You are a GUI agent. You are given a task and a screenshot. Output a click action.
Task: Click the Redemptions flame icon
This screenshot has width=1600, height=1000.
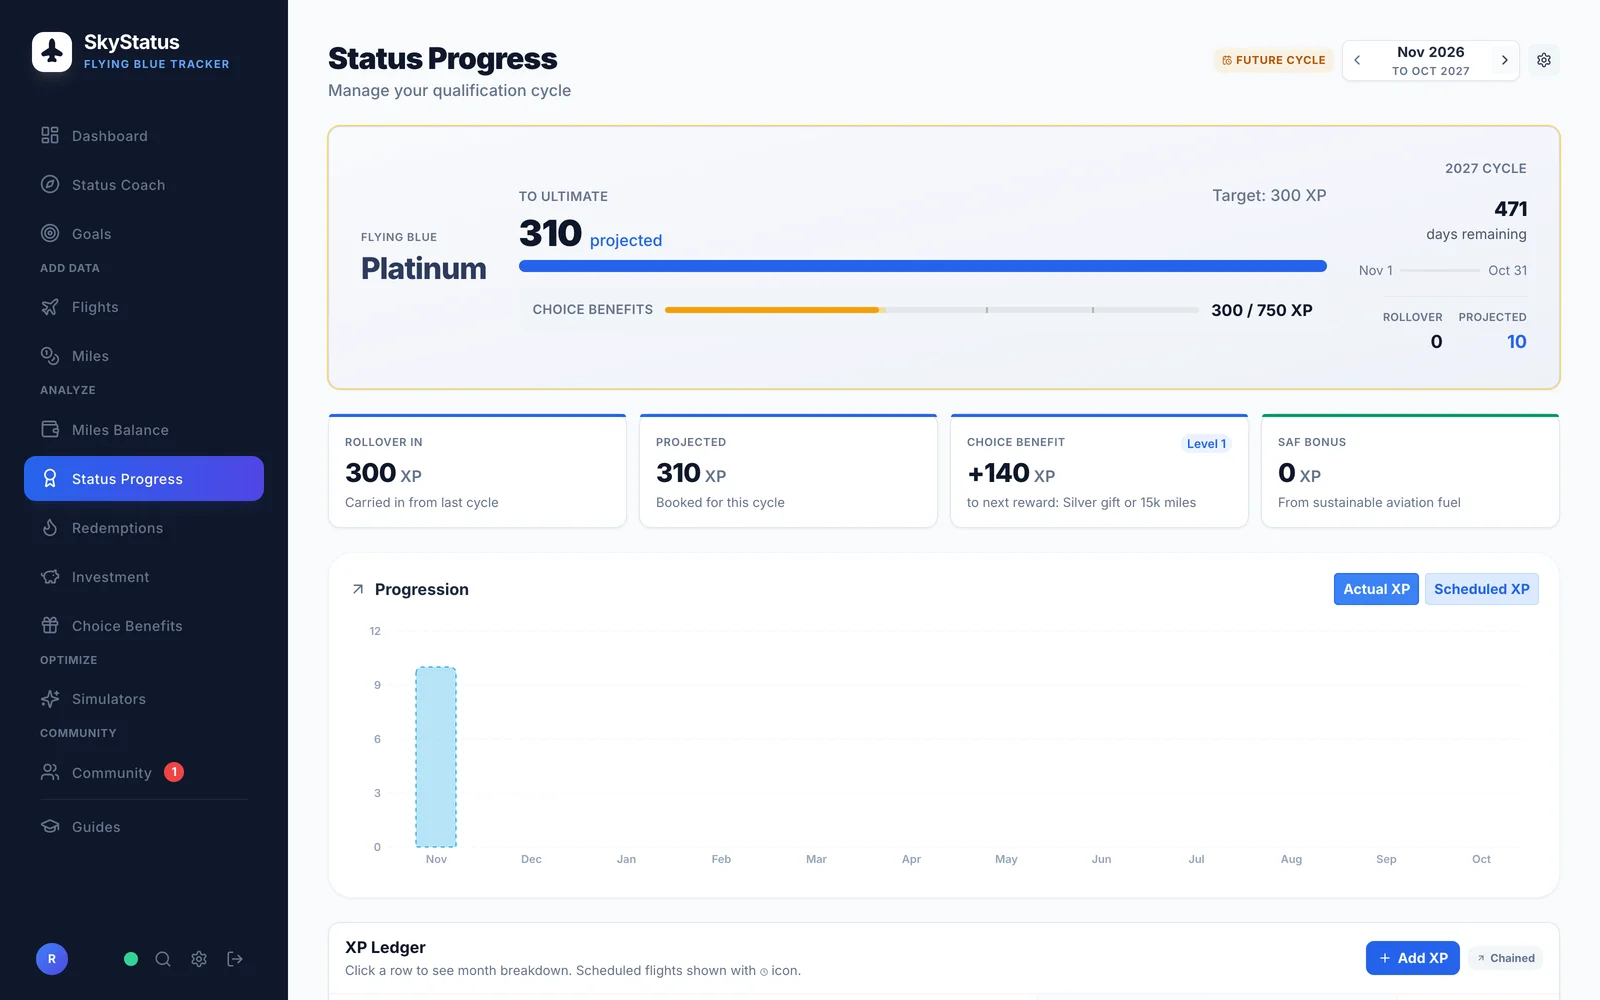[x=50, y=527]
